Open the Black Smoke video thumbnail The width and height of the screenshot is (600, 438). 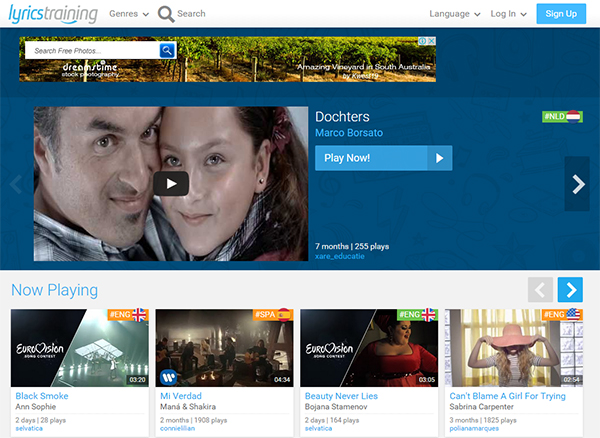(x=80, y=347)
